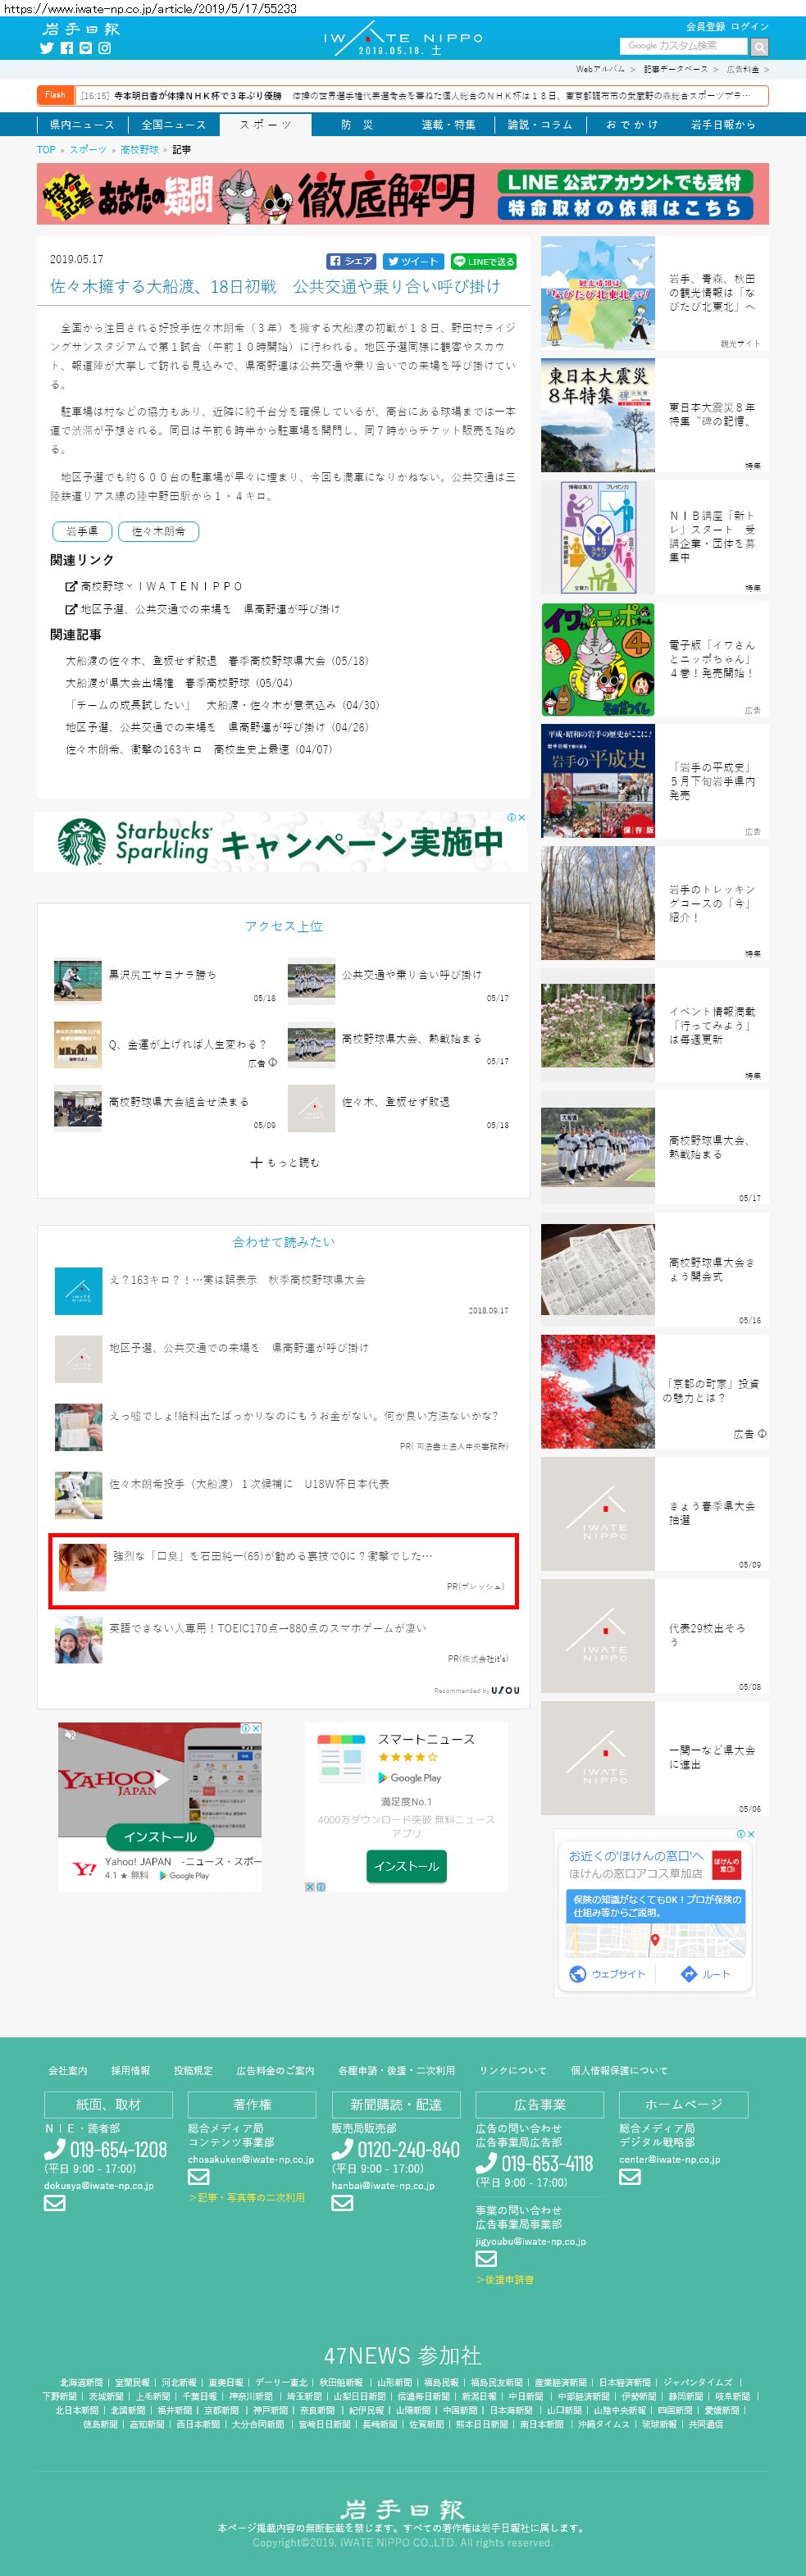Open the 口臭 PR recommended item
This screenshot has height=2576, width=806.
[x=283, y=1571]
